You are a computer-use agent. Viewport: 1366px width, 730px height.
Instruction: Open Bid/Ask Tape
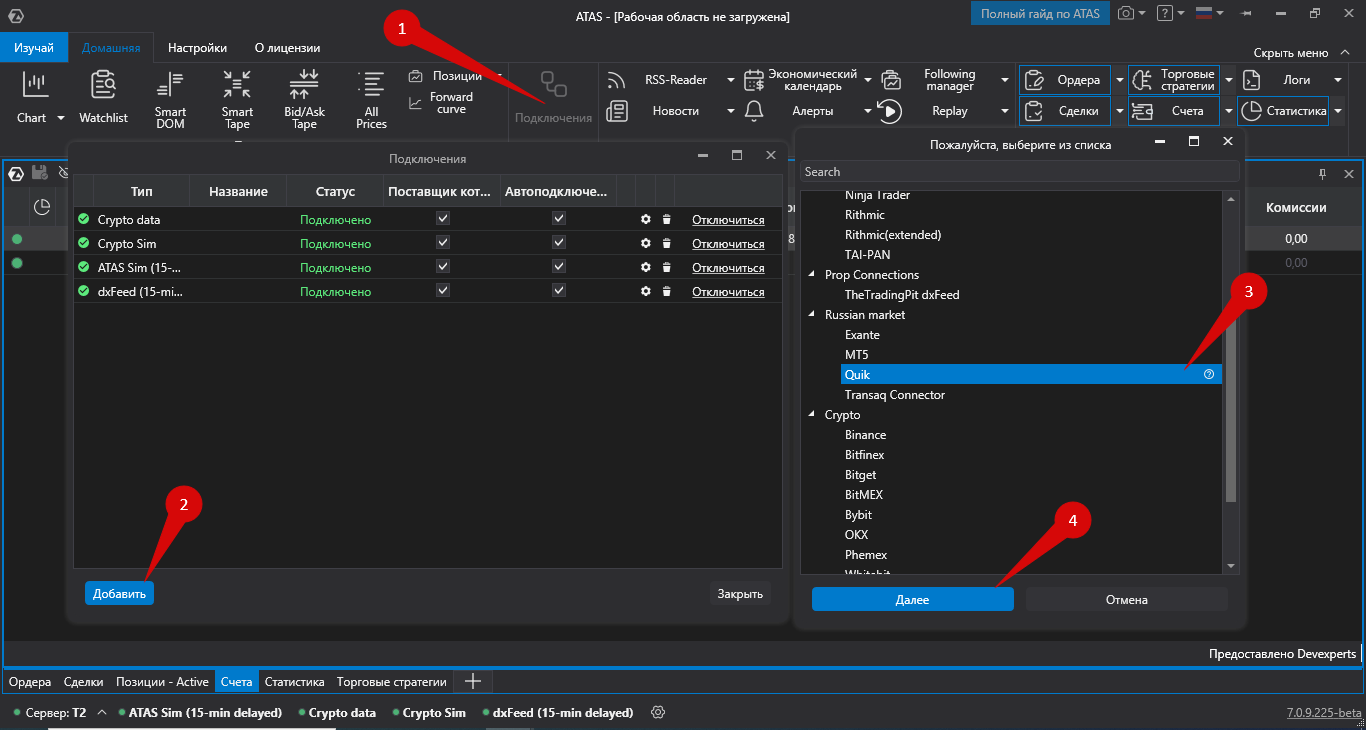pyautogui.click(x=304, y=100)
